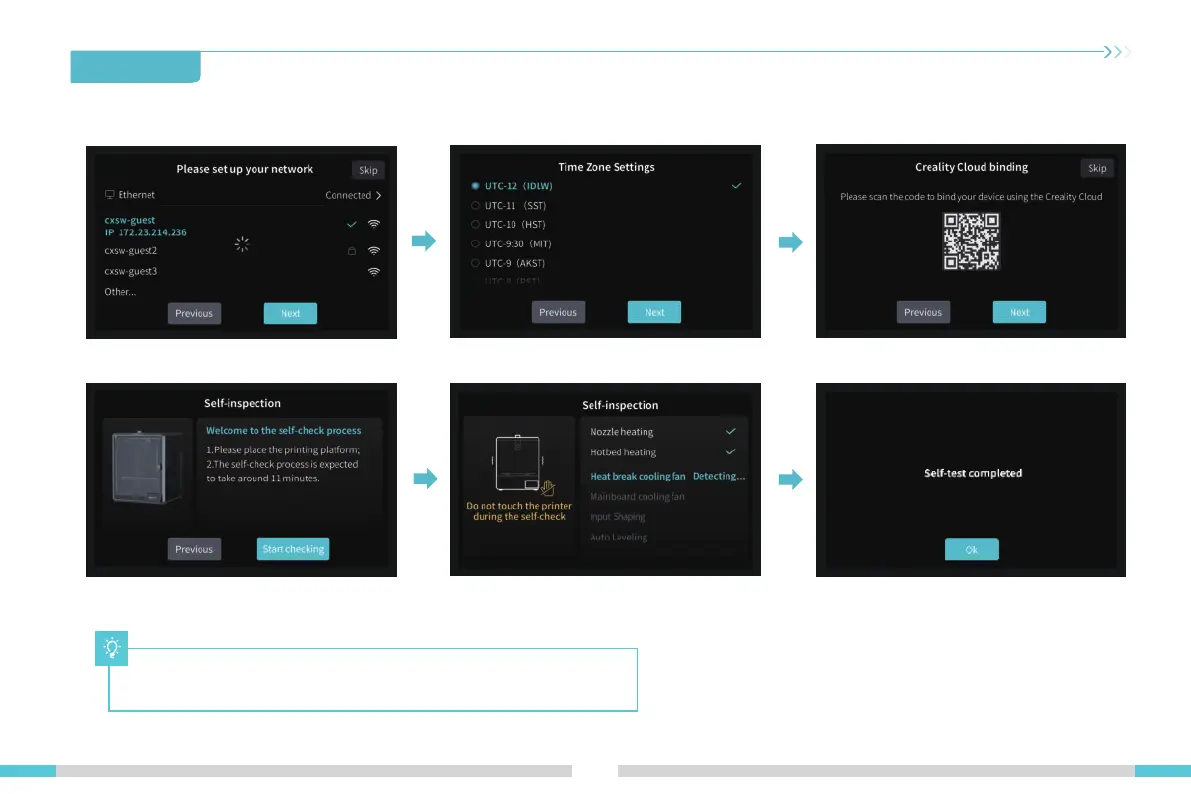Viewport: 1191px width, 794px height.
Task: Select the UTC-11 (SST) radio button
Action: tap(475, 205)
